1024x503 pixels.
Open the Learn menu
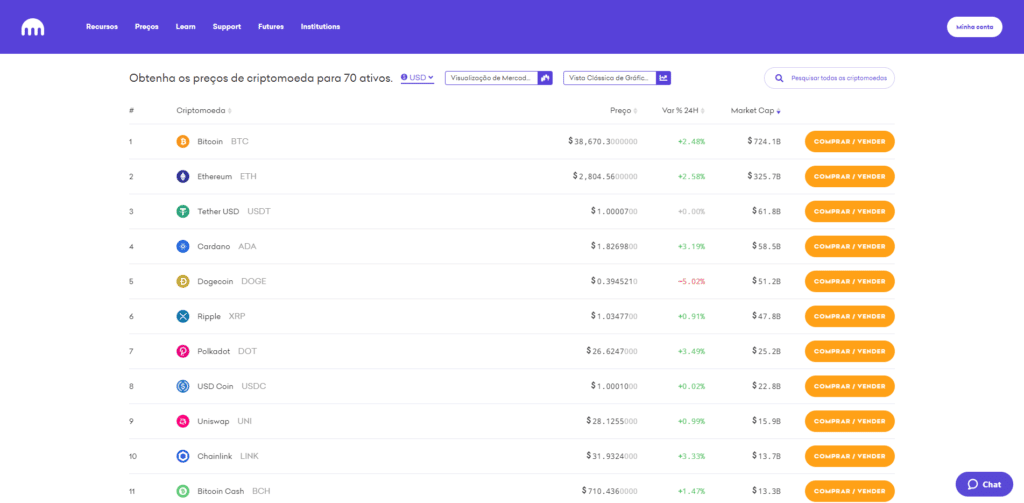(x=185, y=27)
